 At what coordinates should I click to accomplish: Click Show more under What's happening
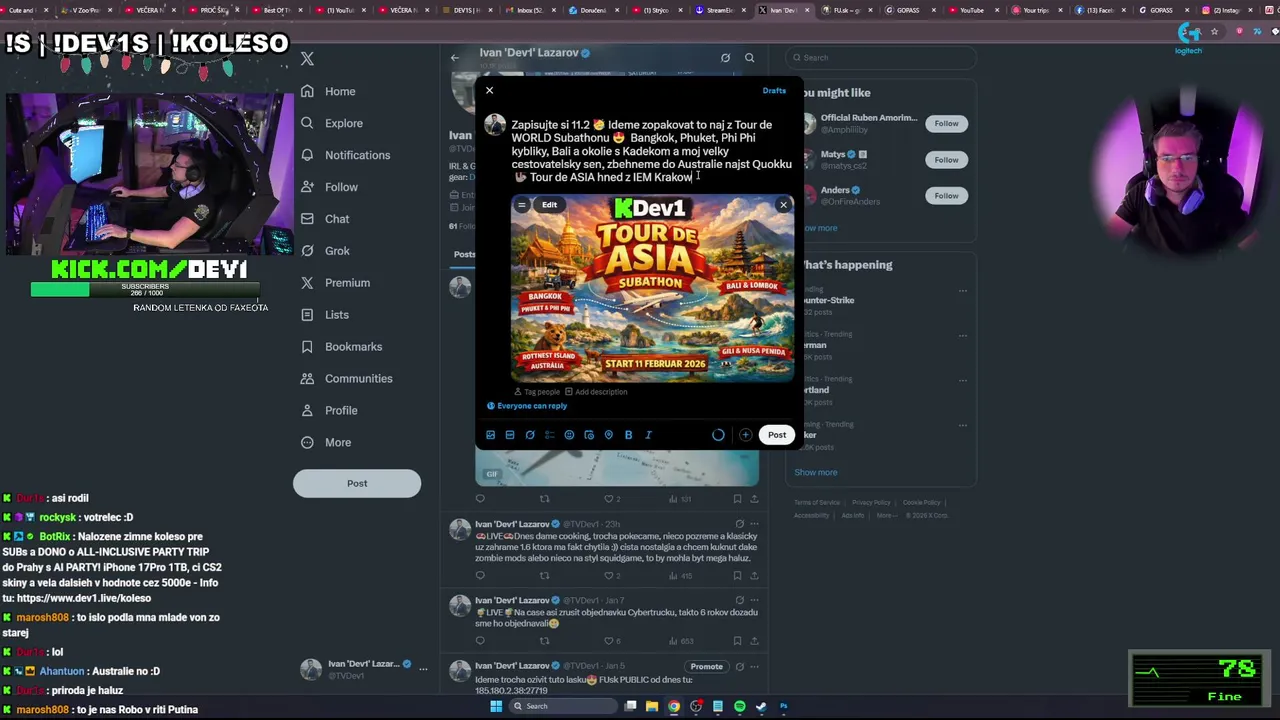tap(816, 472)
